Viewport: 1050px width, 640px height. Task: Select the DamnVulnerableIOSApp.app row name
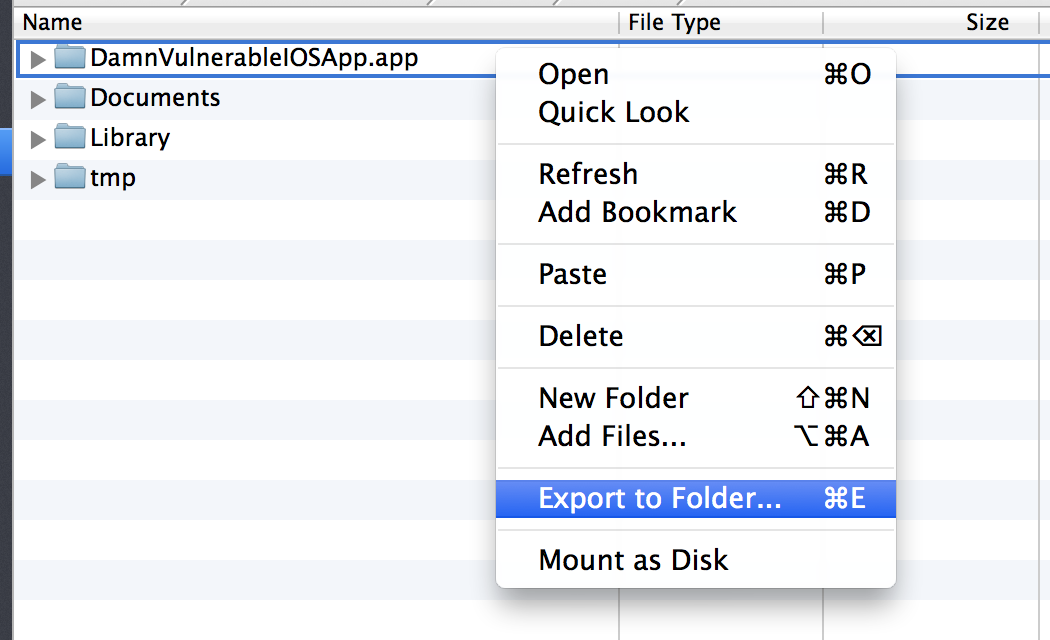point(254,58)
